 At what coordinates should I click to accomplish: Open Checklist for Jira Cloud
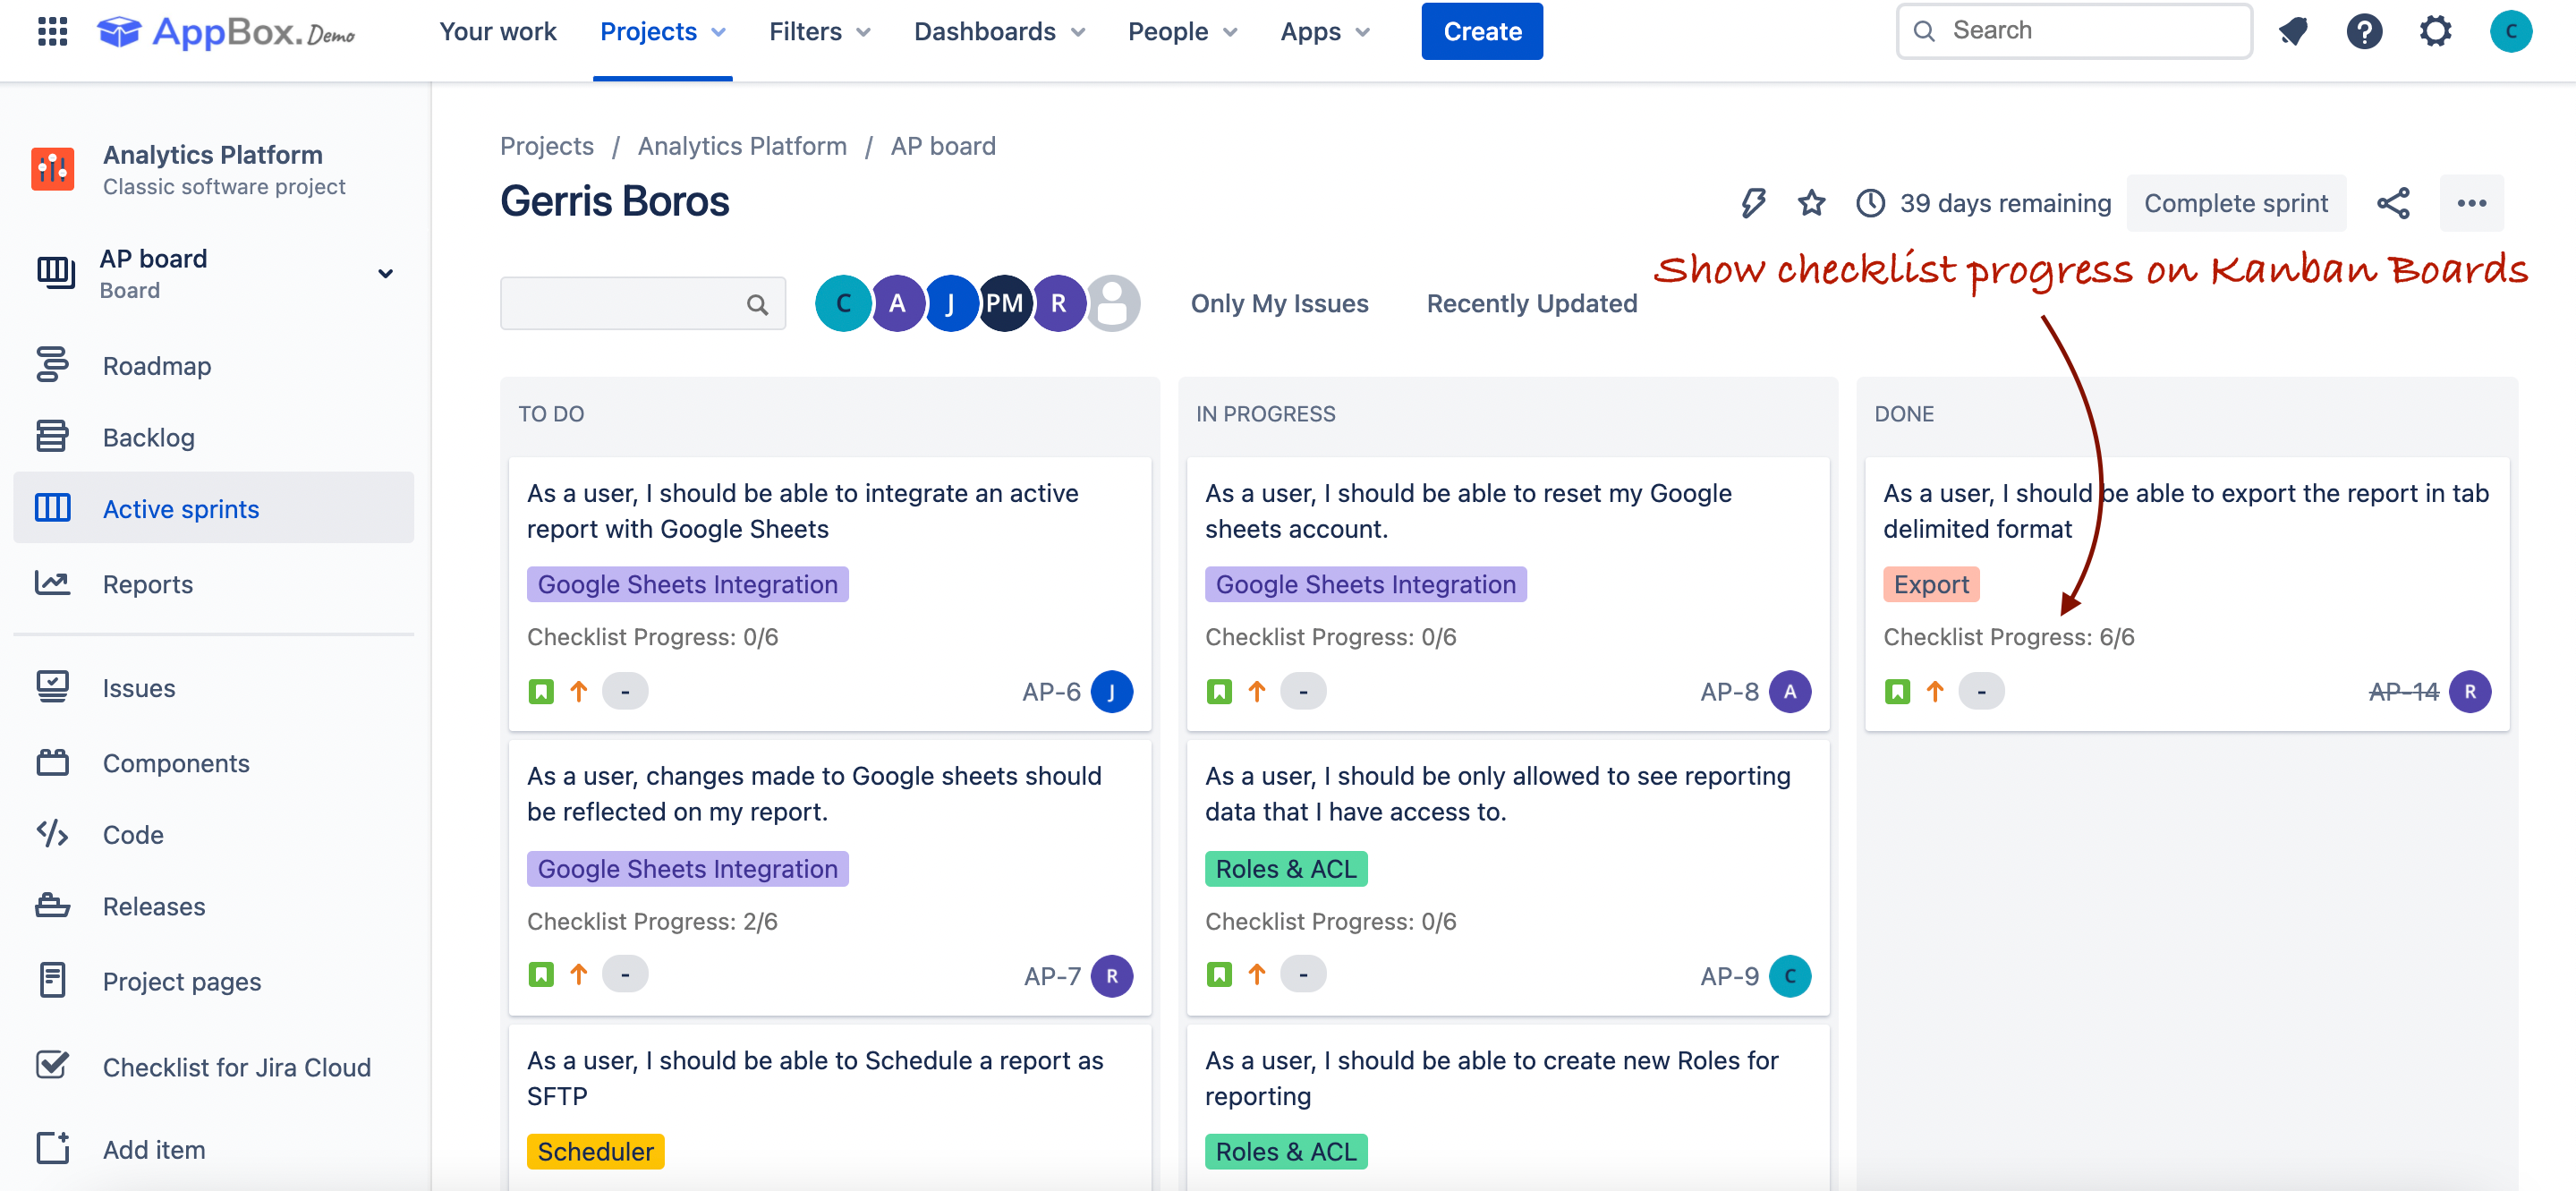pyautogui.click(x=213, y=1066)
